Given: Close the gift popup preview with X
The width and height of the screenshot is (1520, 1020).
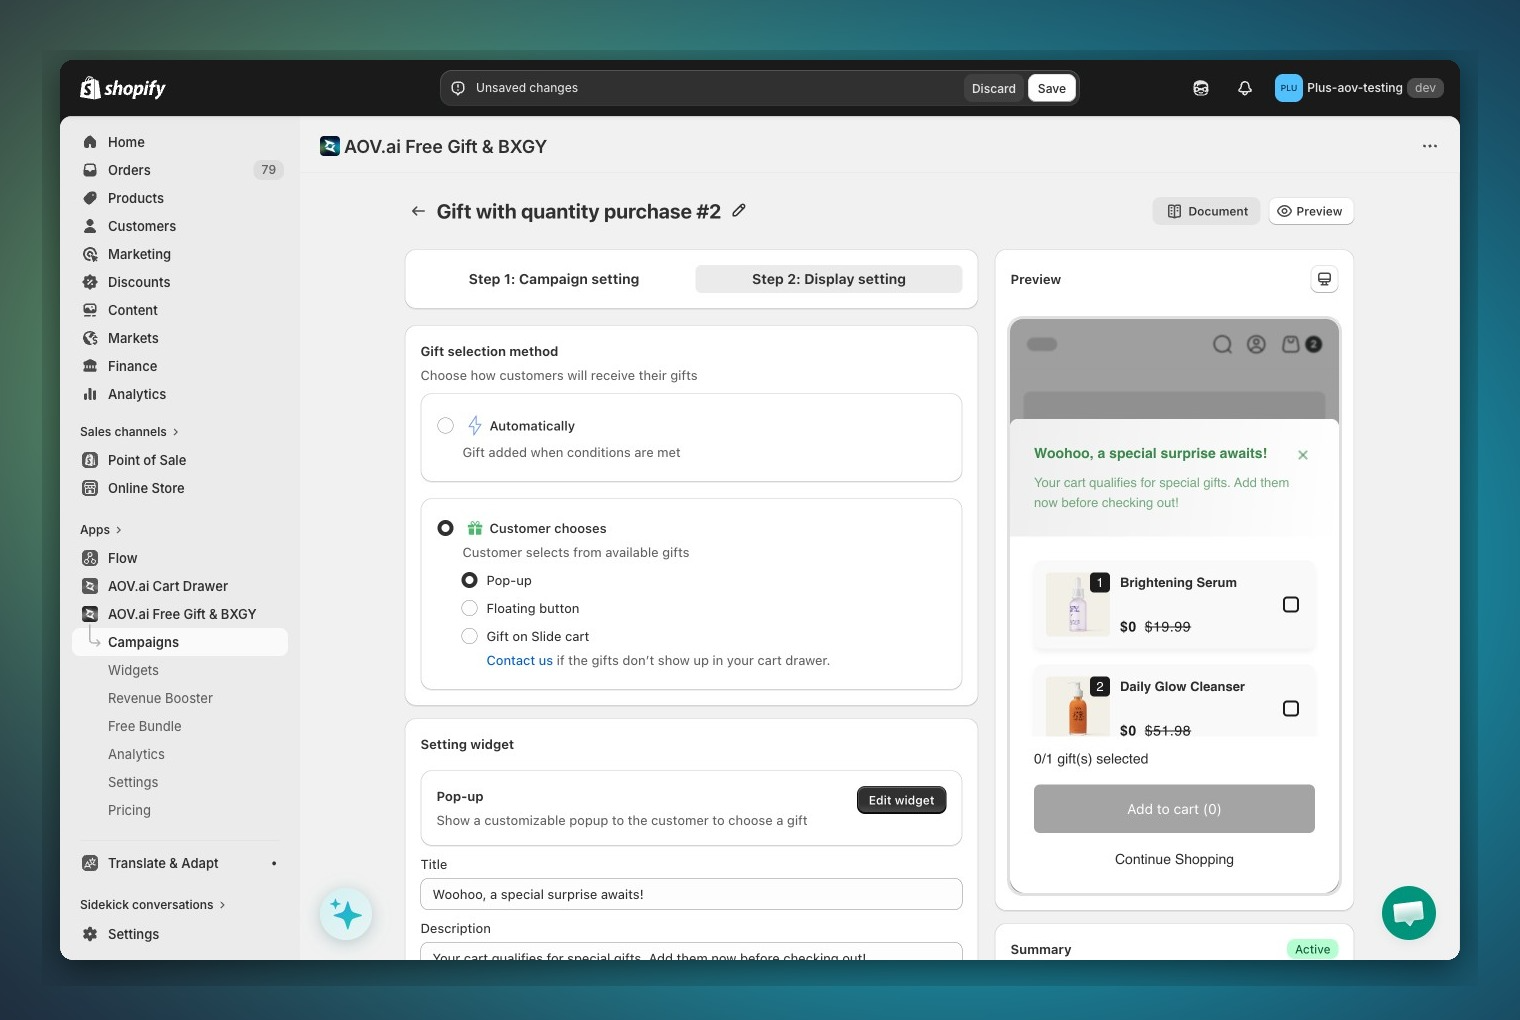Looking at the screenshot, I should coord(1302,455).
